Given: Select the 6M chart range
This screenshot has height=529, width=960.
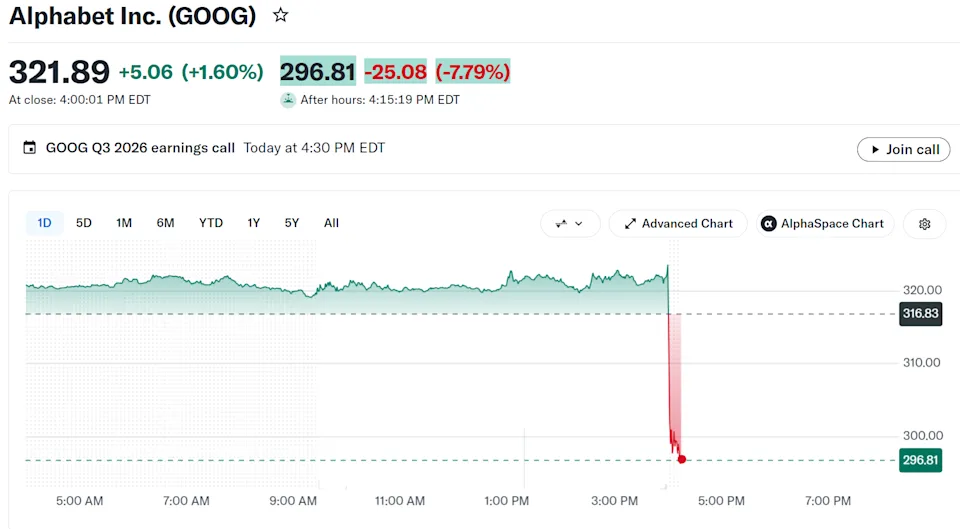Looking at the screenshot, I should (x=165, y=223).
